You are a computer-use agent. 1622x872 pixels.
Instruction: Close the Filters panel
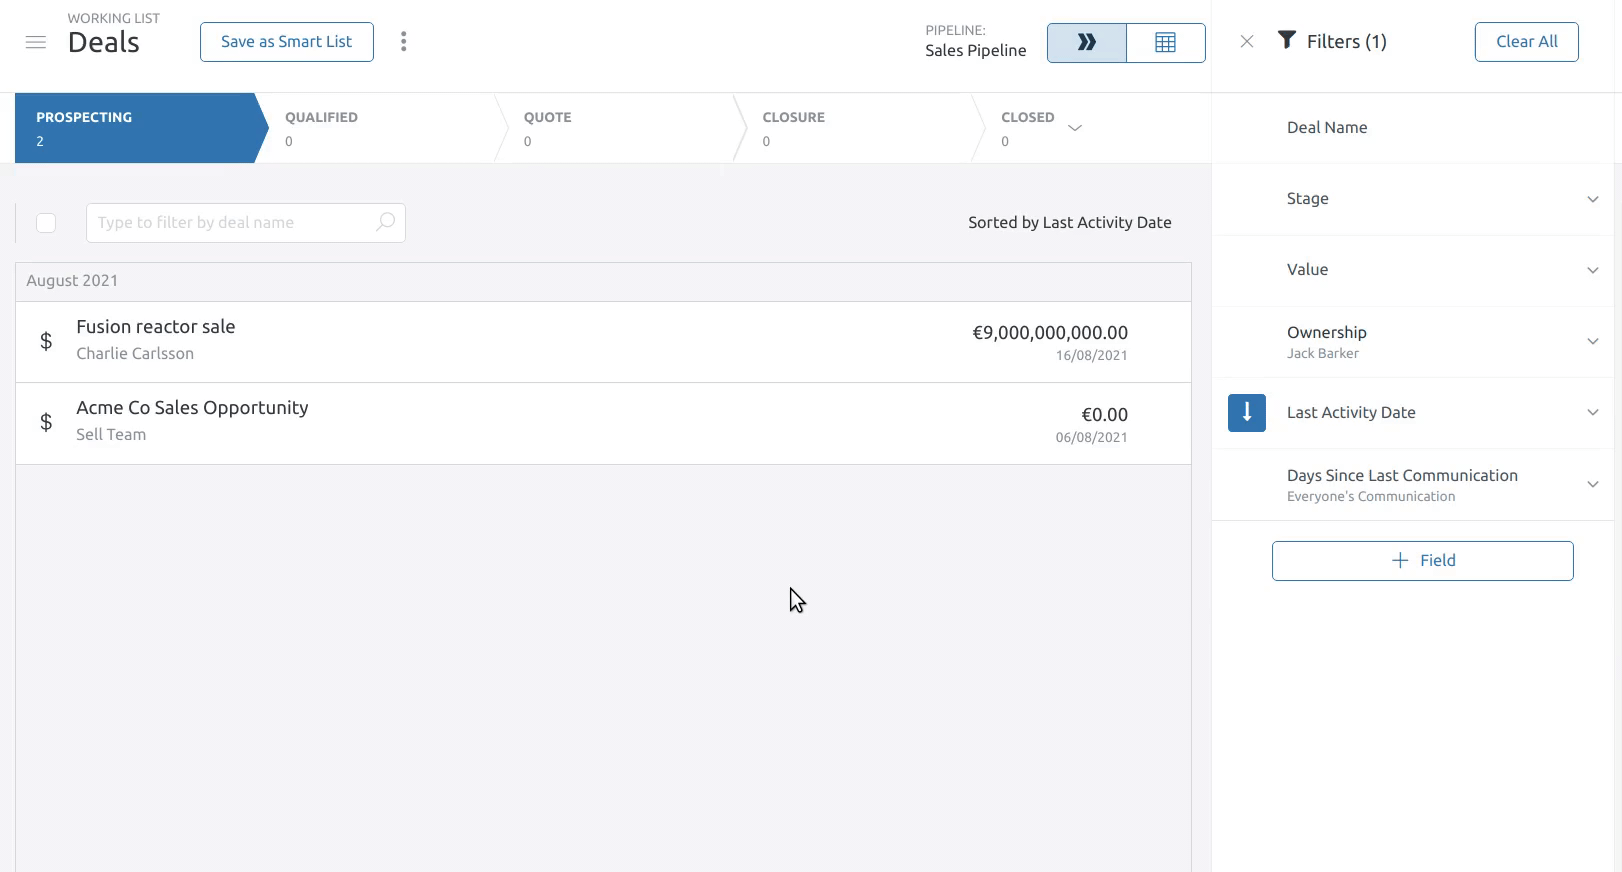click(1246, 42)
